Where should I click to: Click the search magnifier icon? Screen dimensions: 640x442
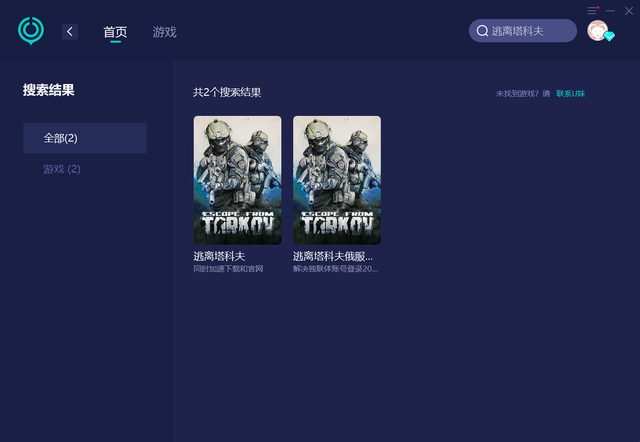[482, 31]
